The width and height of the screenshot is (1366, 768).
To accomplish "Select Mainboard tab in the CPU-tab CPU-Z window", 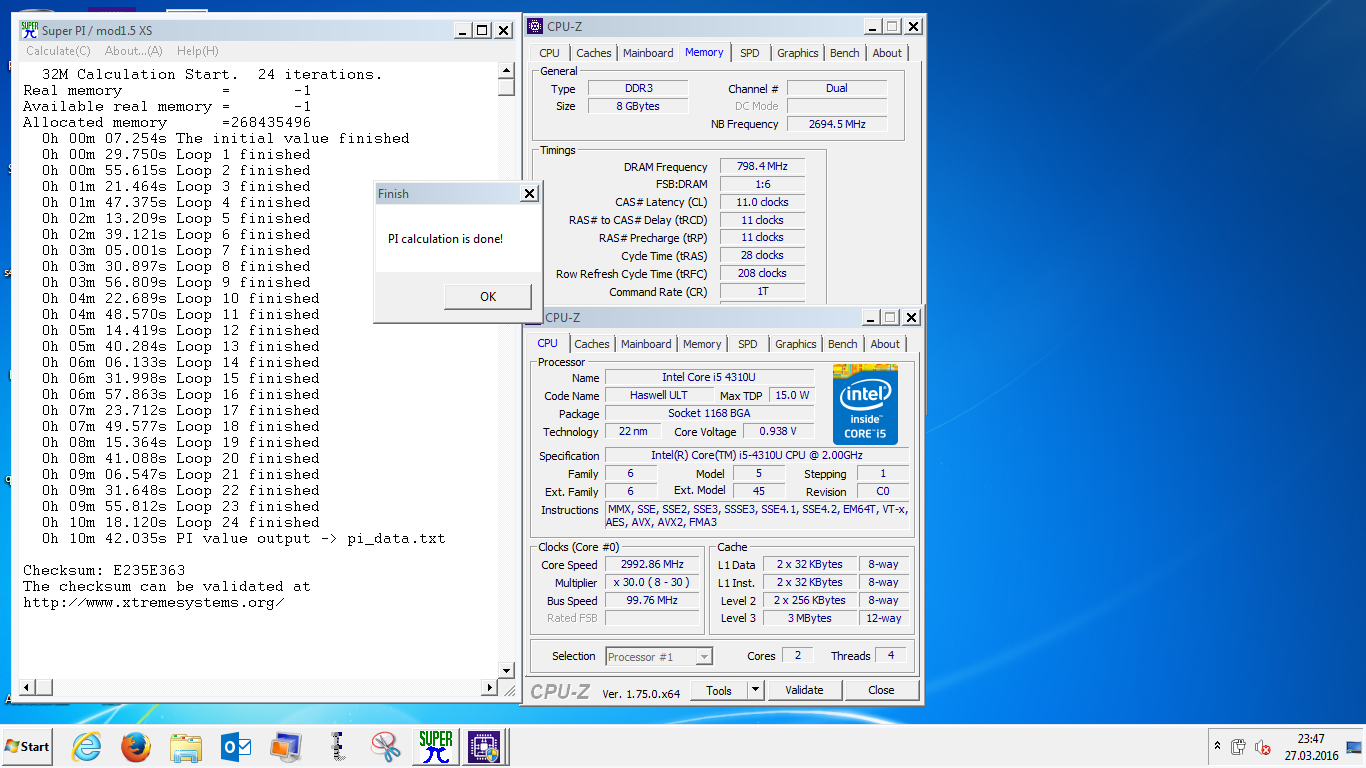I will (646, 344).
